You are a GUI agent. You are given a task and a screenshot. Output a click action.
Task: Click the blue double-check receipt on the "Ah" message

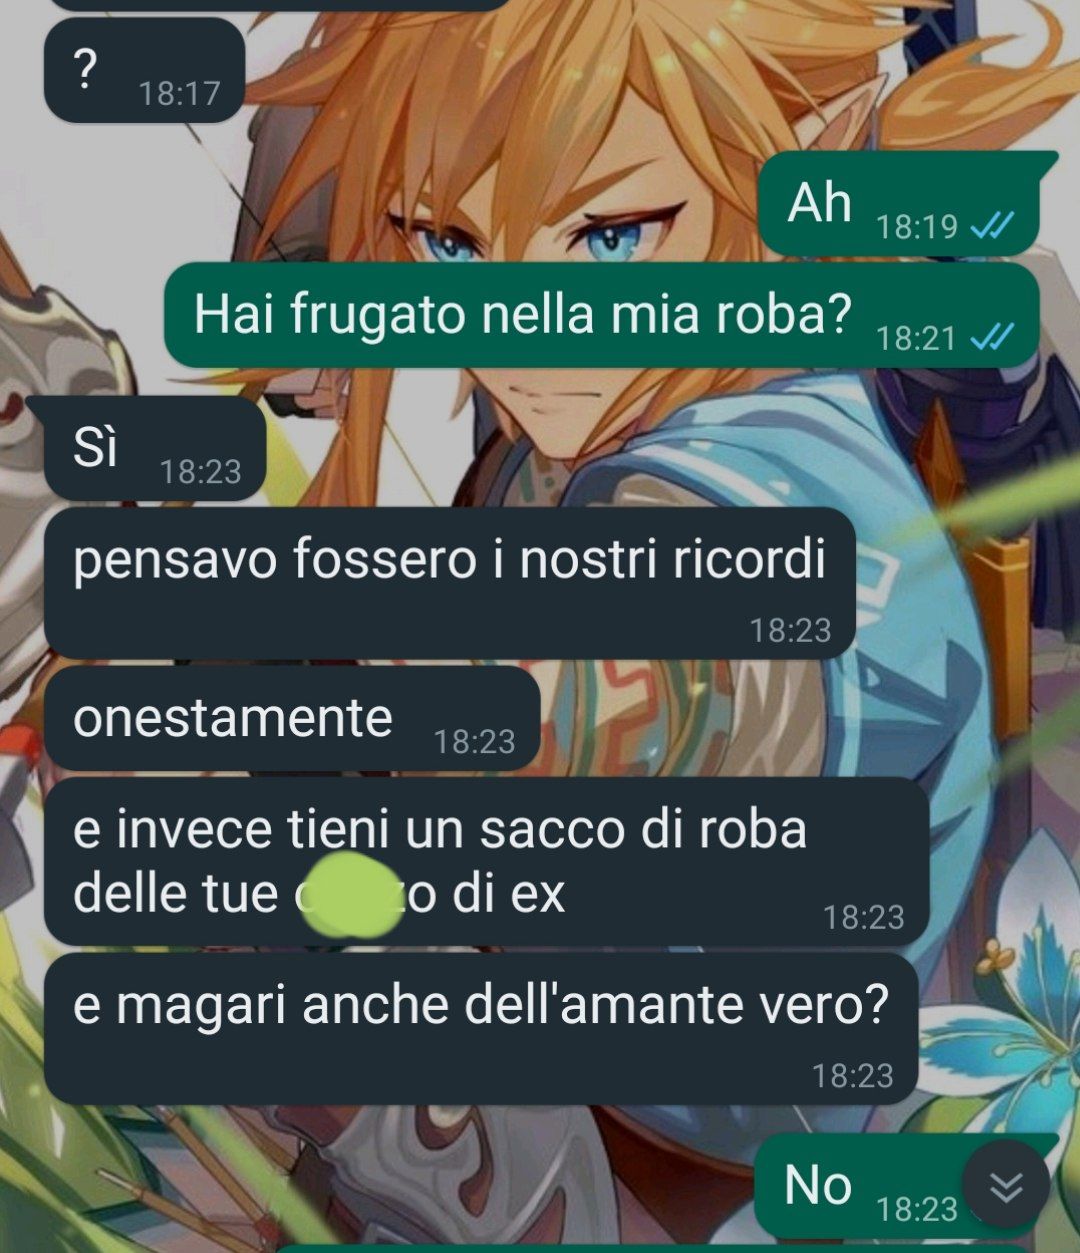point(992,226)
